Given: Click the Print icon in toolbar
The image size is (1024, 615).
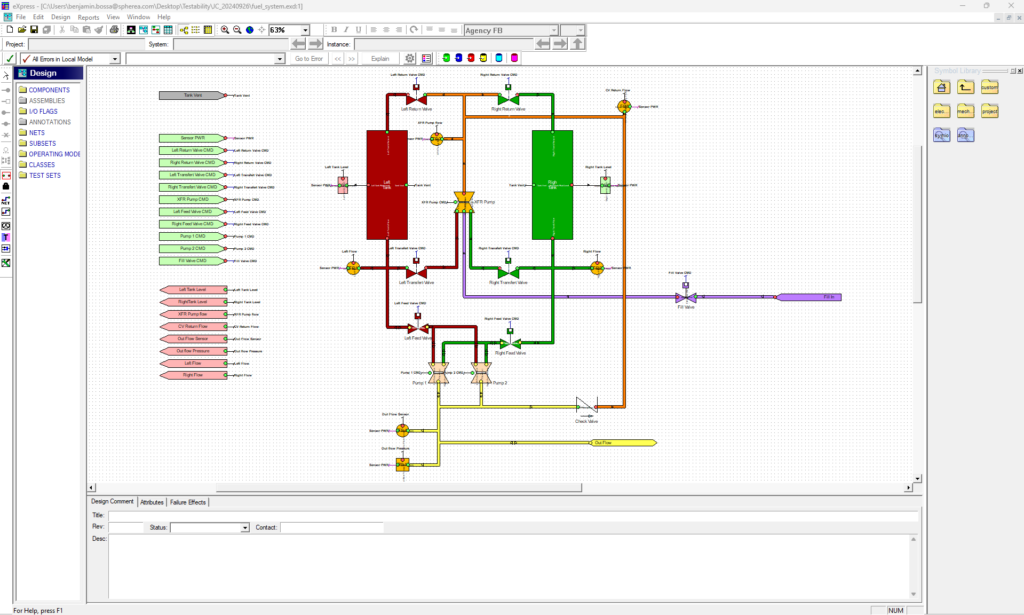Looking at the screenshot, I should [115, 30].
